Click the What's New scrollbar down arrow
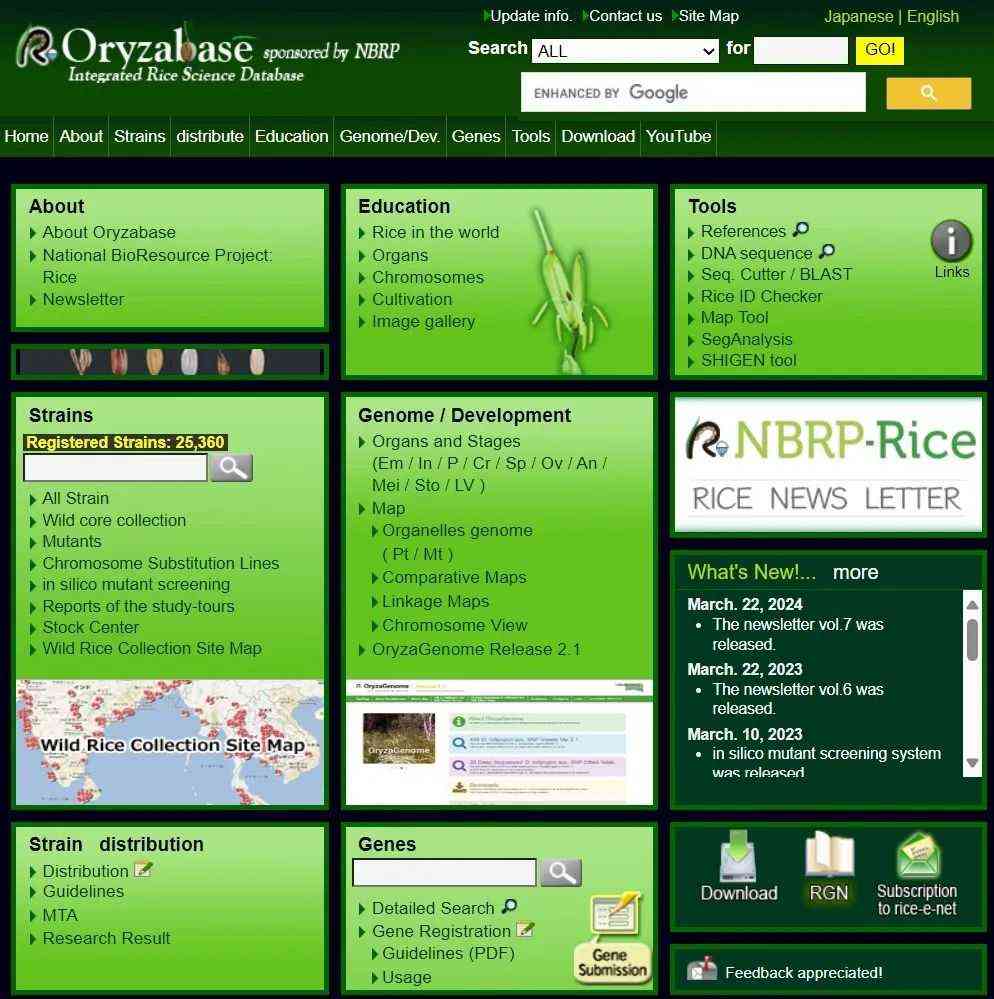The image size is (994, 999). point(972,763)
